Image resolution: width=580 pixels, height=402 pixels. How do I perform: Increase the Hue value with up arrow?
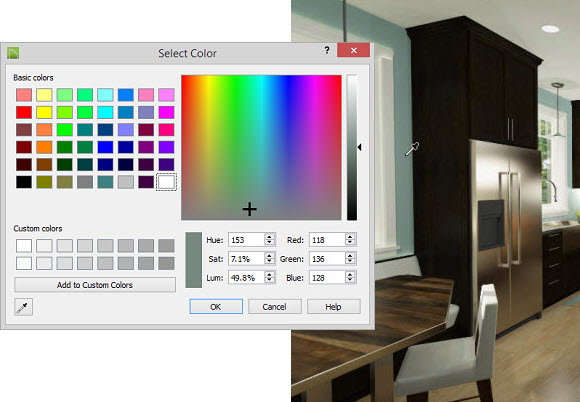click(270, 237)
